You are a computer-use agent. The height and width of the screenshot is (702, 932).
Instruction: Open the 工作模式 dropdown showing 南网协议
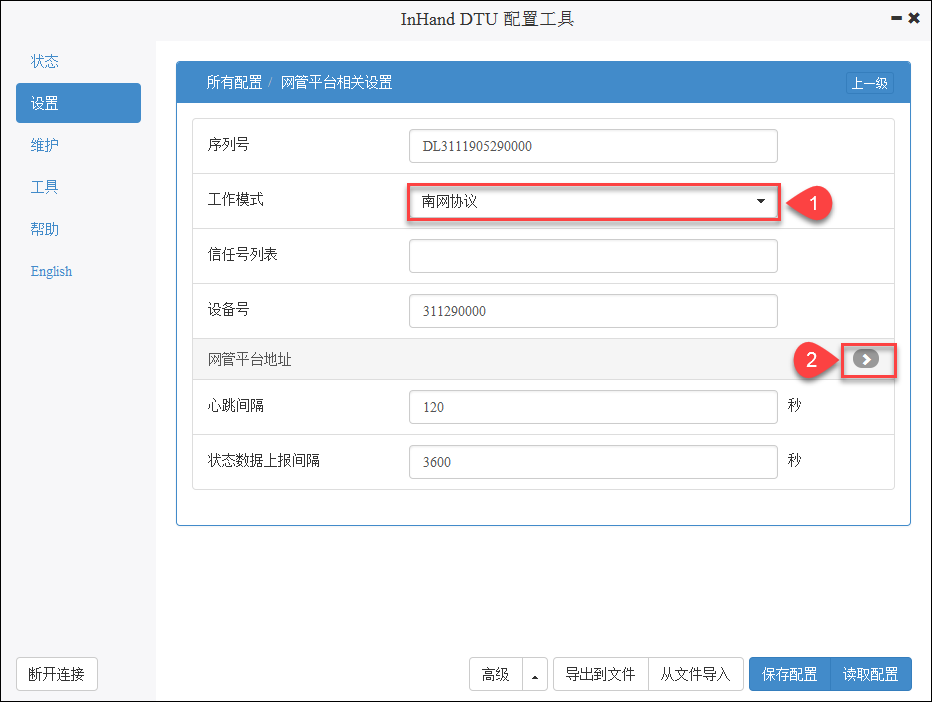click(x=593, y=202)
